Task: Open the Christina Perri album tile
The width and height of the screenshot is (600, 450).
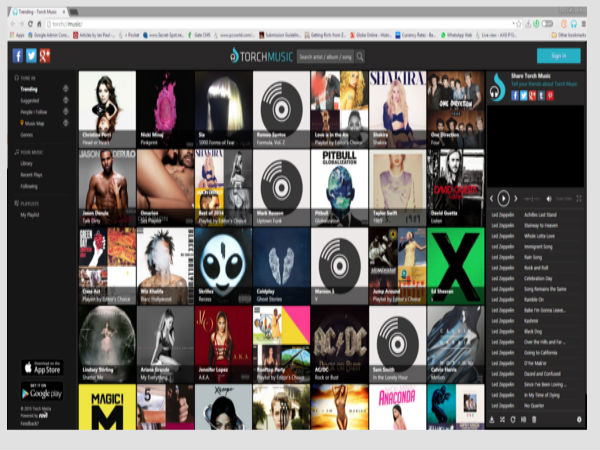Action: pyautogui.click(x=108, y=109)
